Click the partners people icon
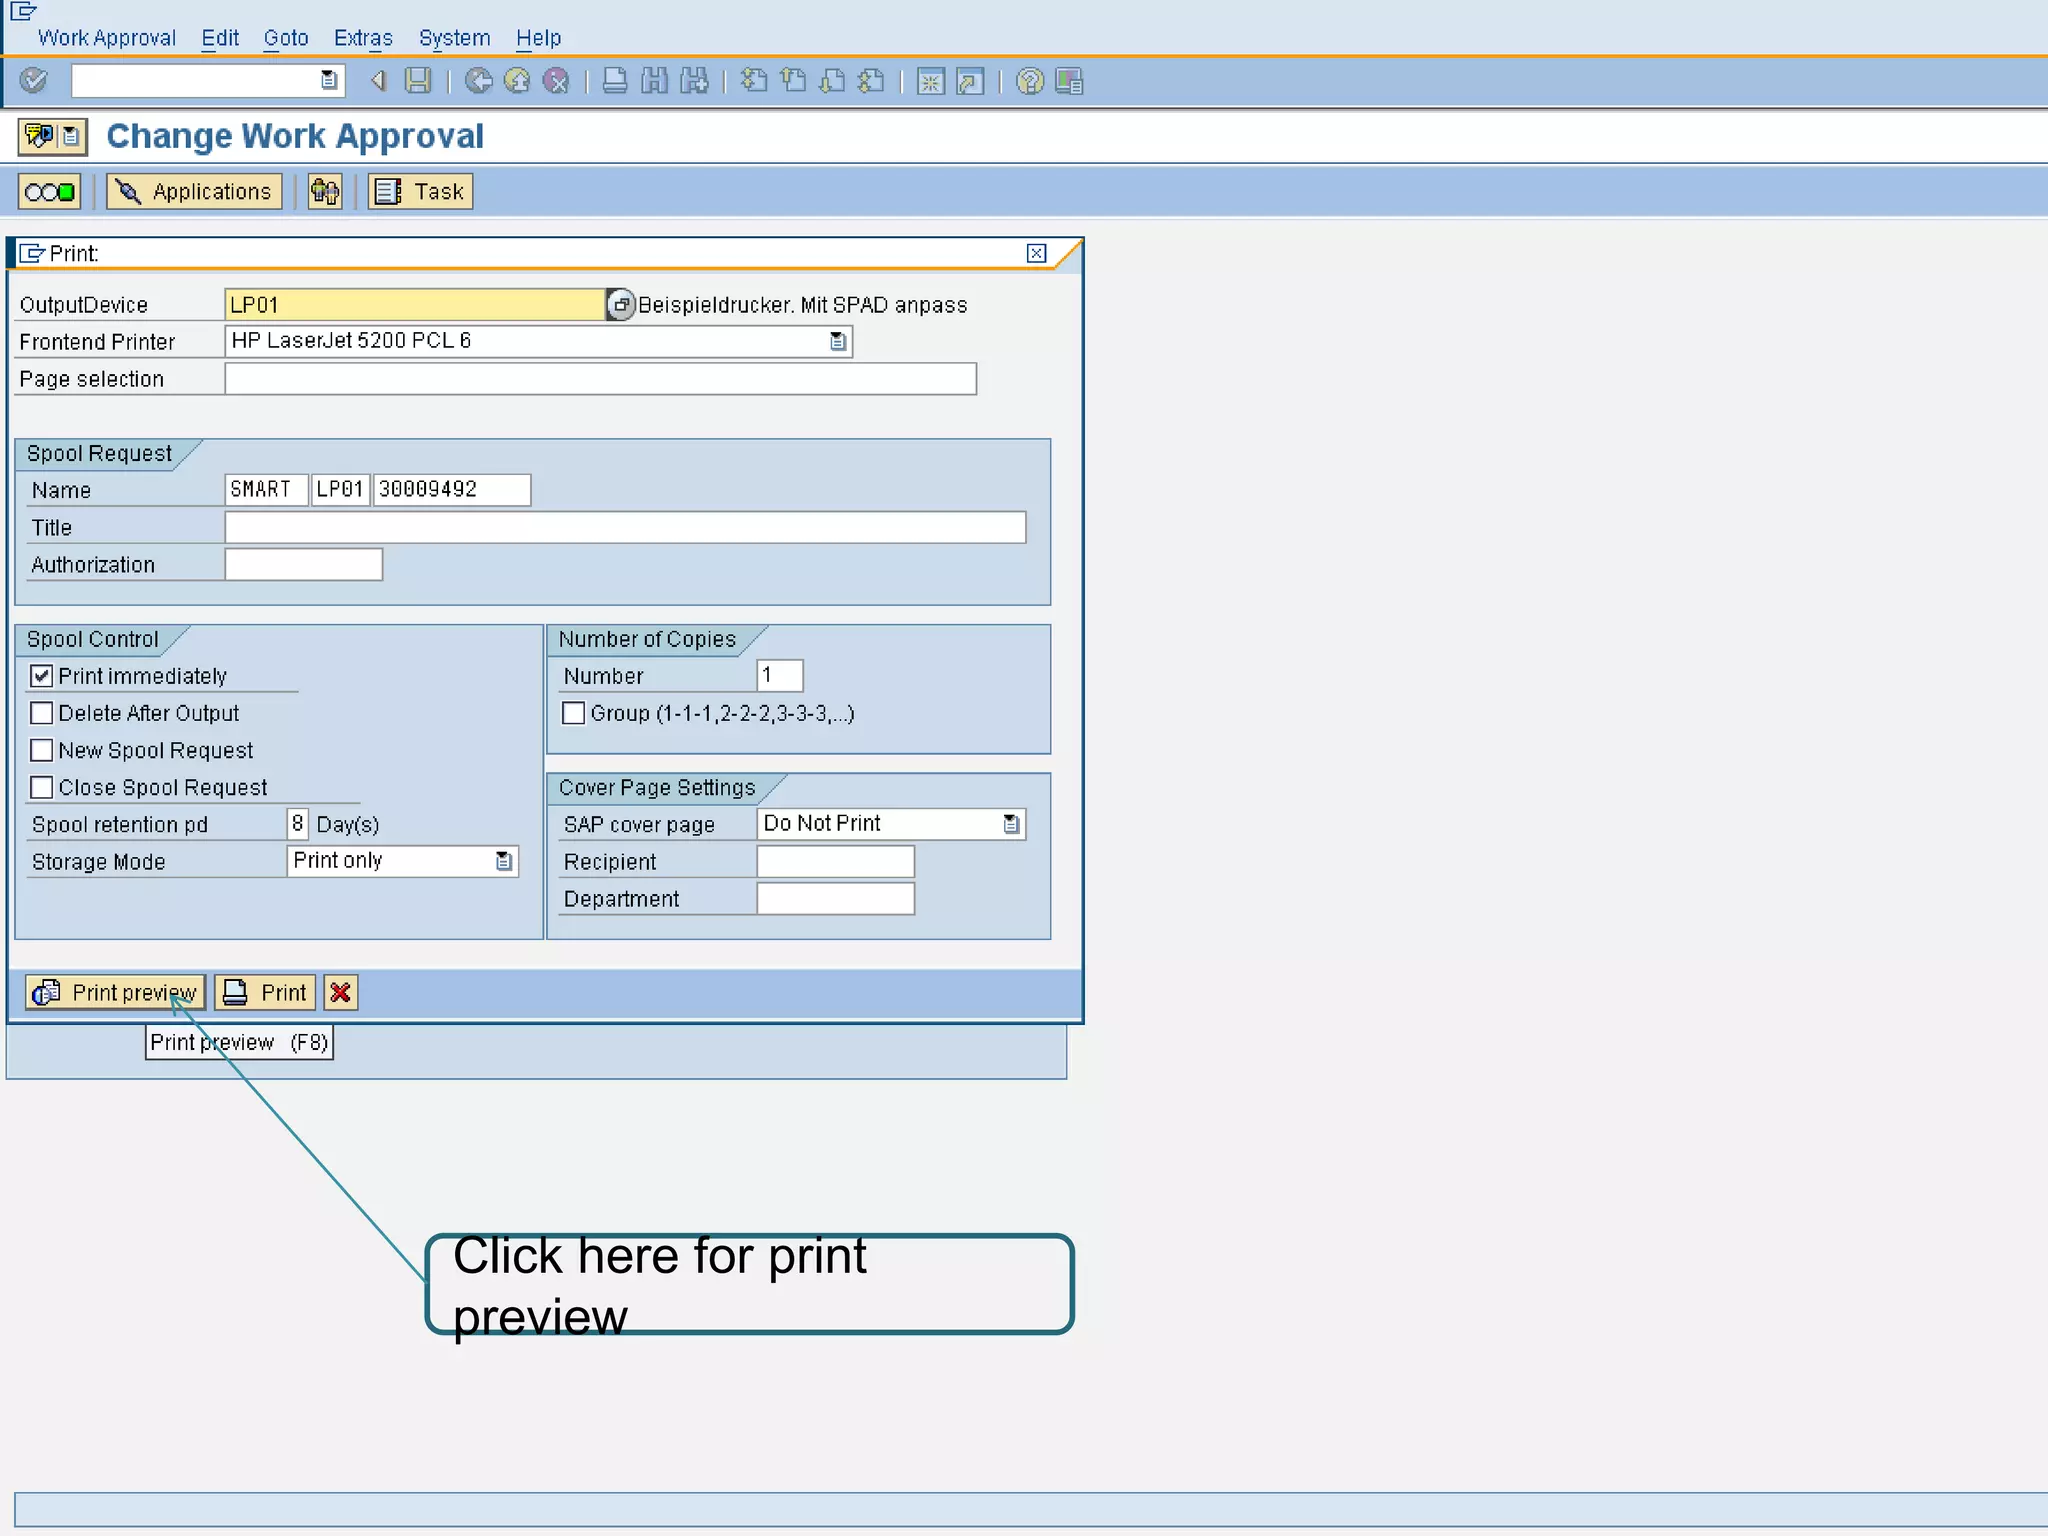The height and width of the screenshot is (1536, 2048). point(325,192)
